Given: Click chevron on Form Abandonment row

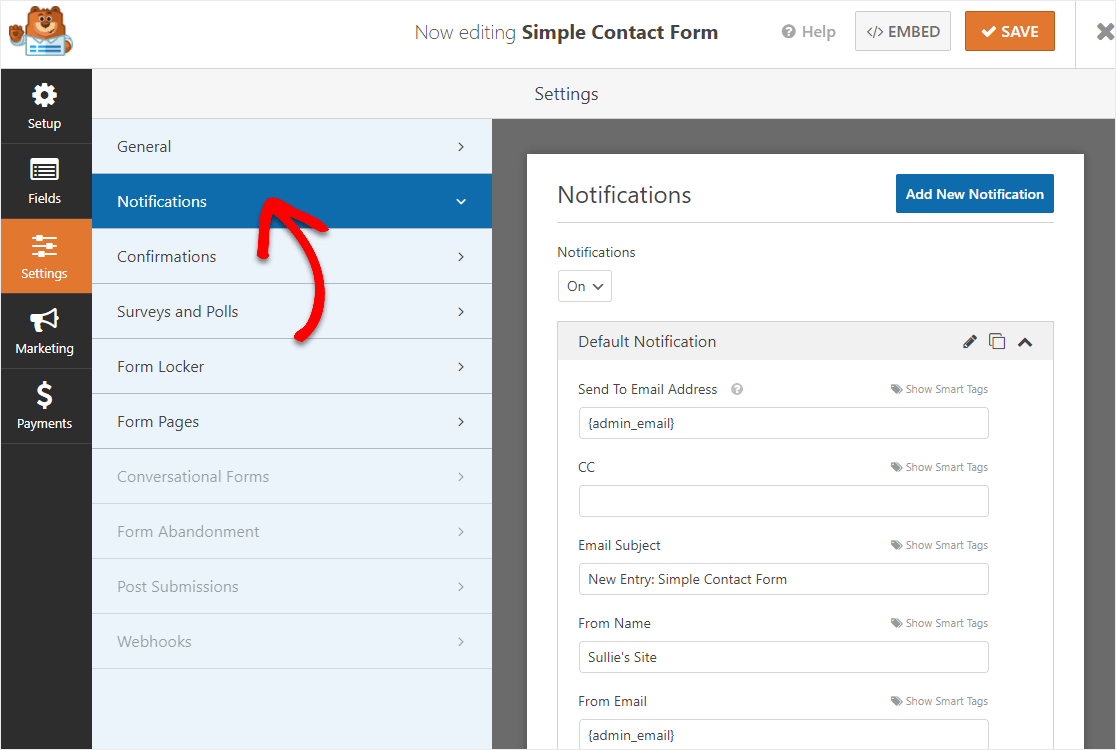Looking at the screenshot, I should pyautogui.click(x=461, y=532).
